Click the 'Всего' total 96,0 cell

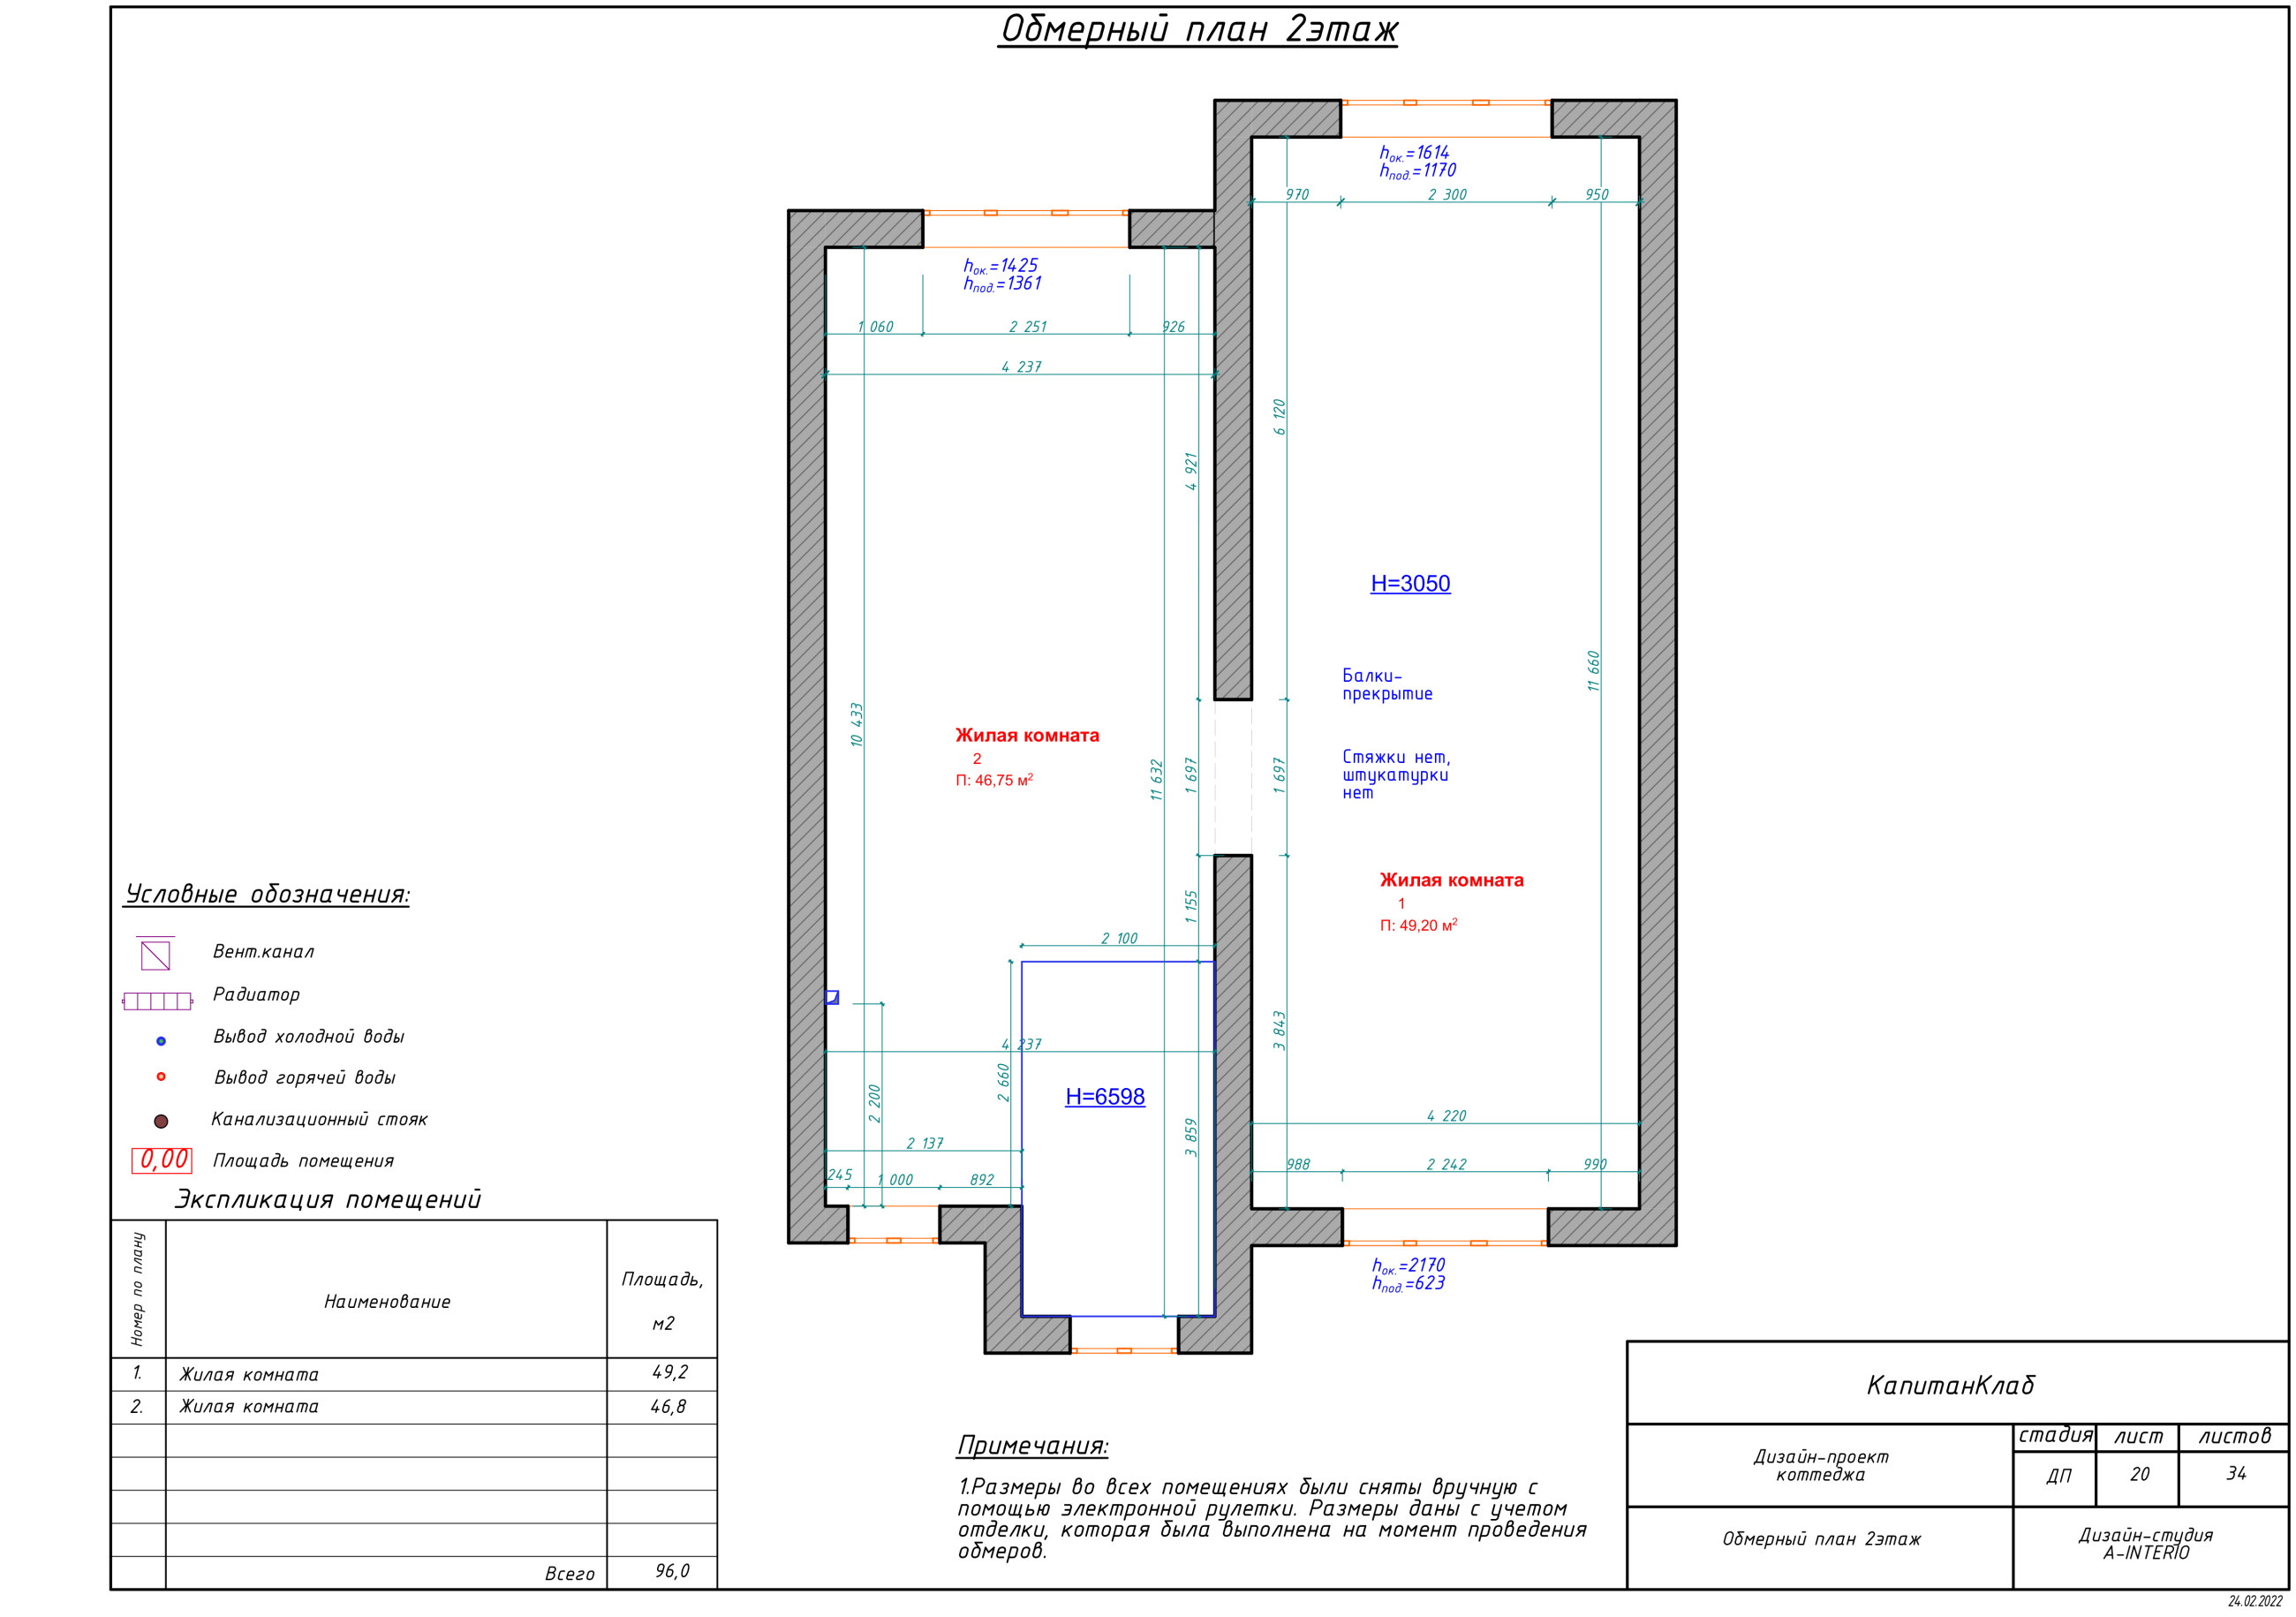[x=671, y=1571]
